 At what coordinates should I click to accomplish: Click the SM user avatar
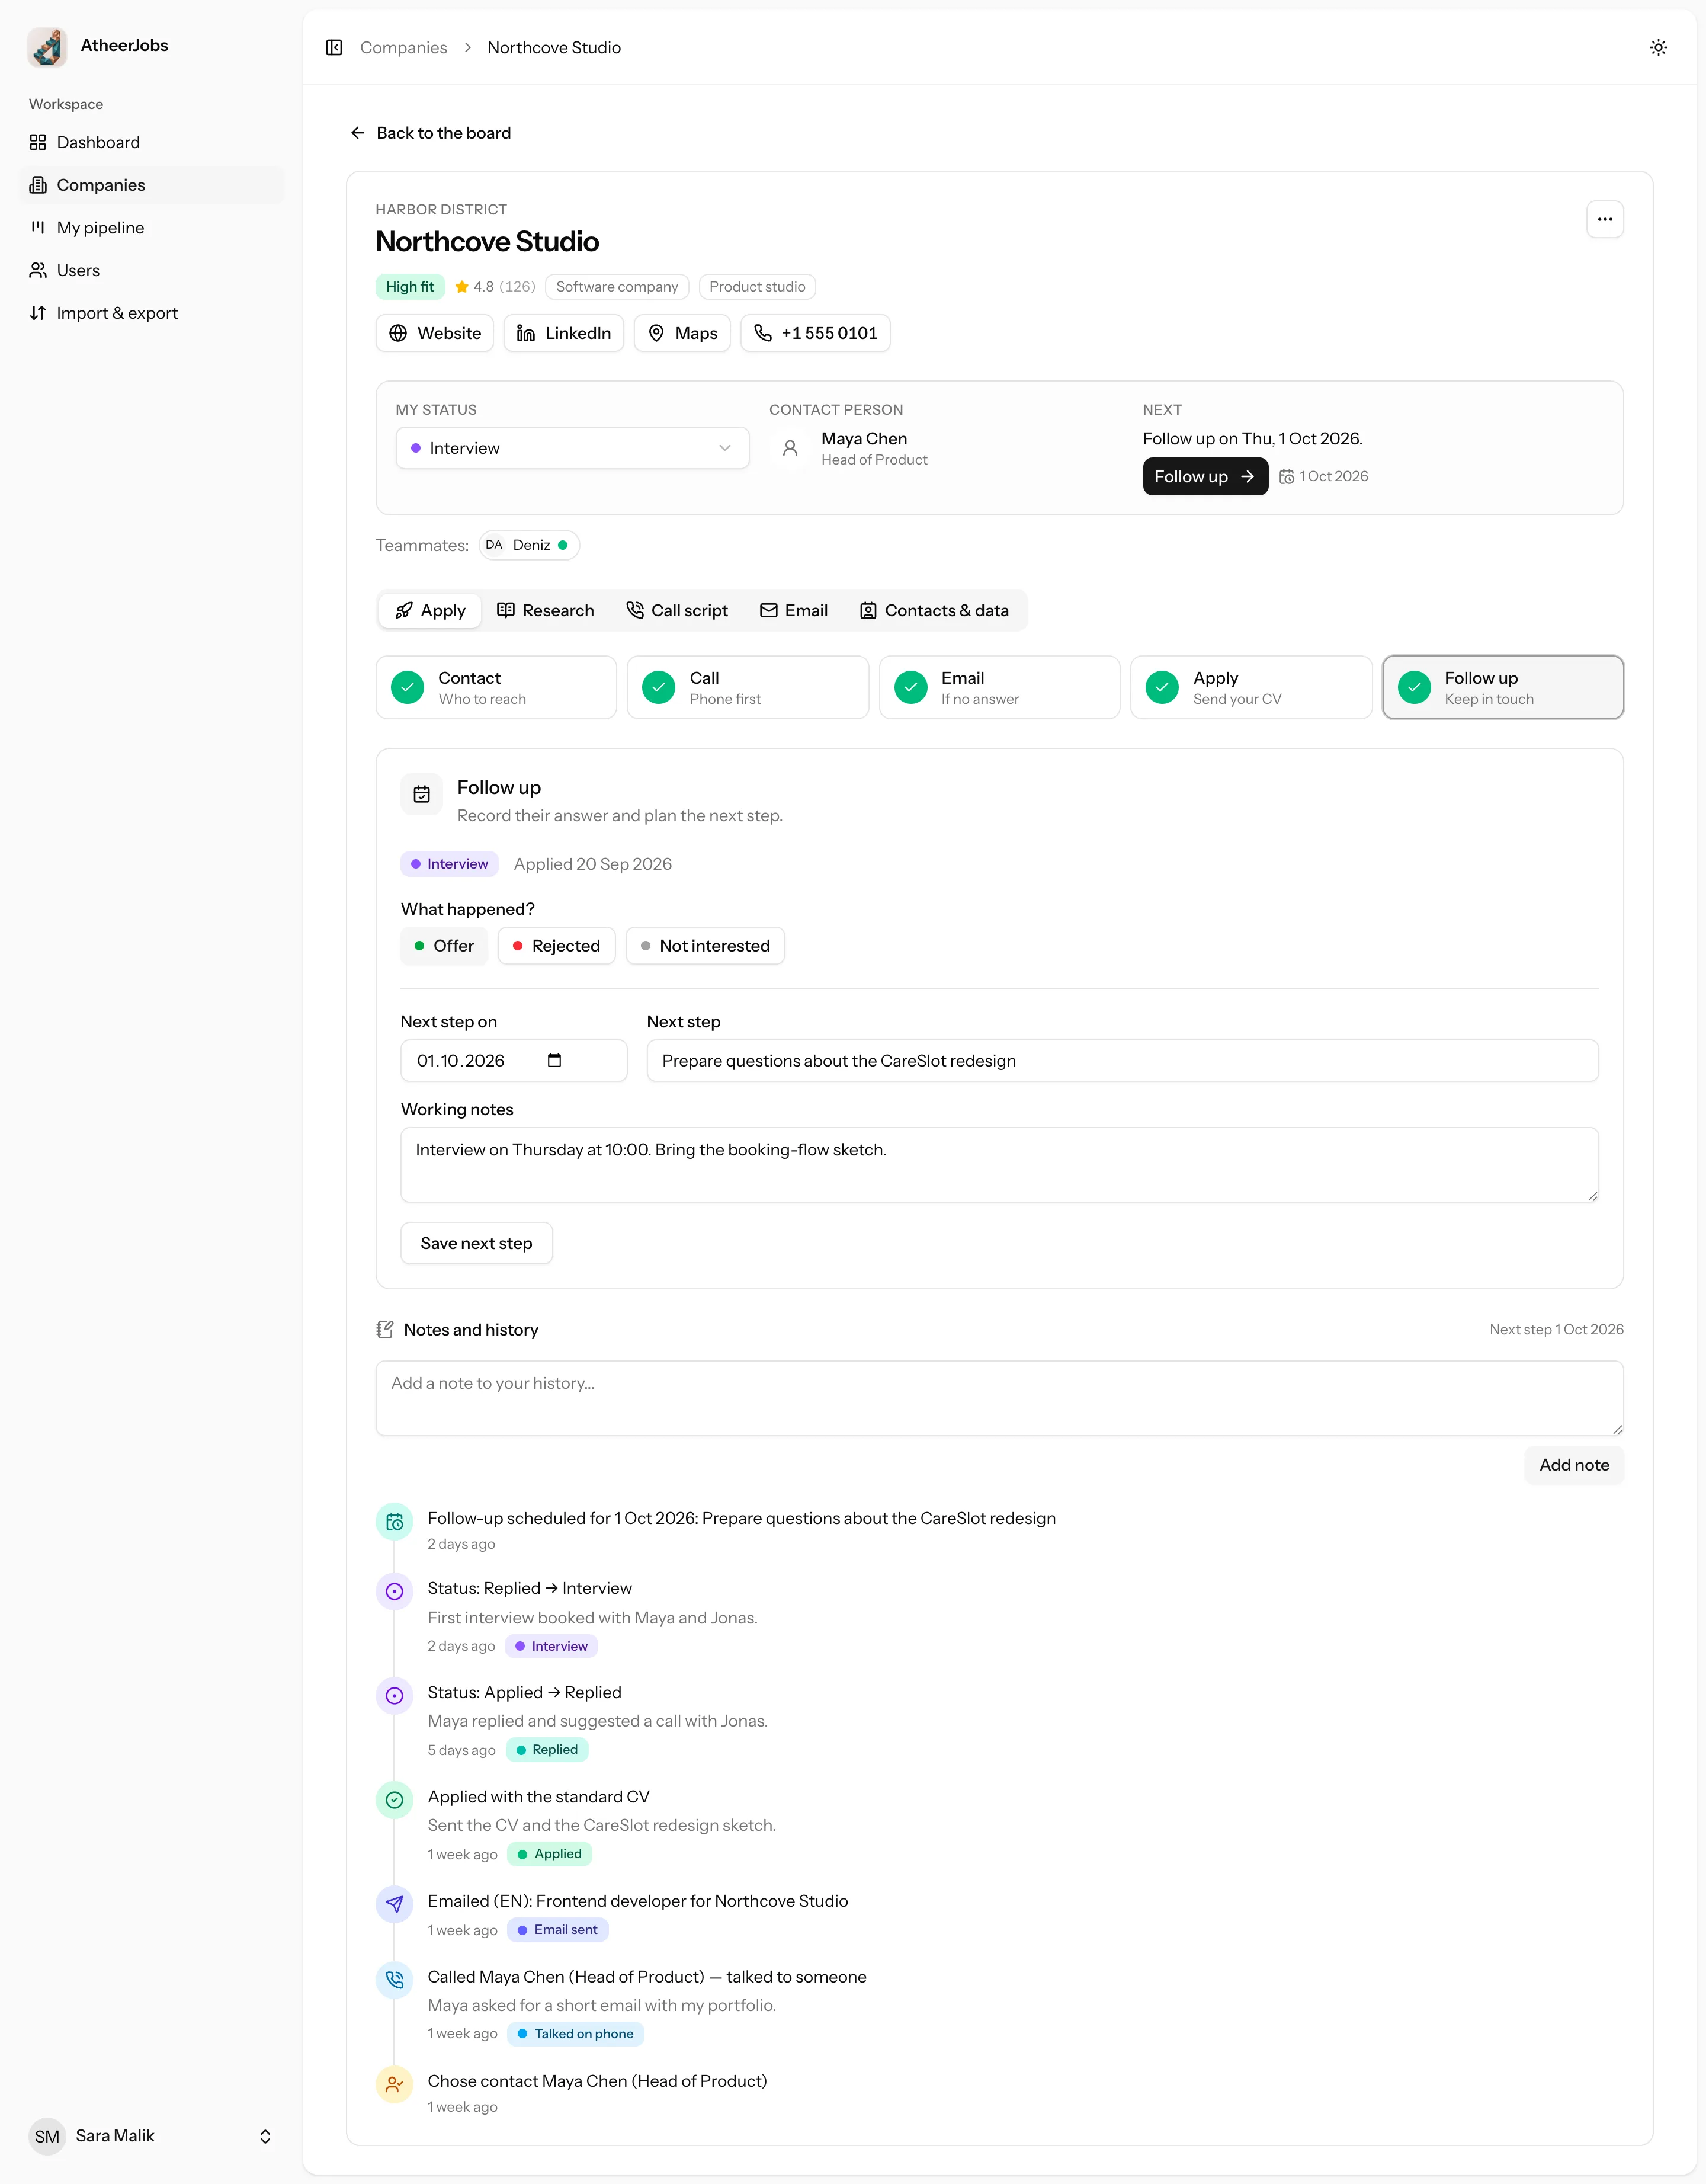(47, 2136)
